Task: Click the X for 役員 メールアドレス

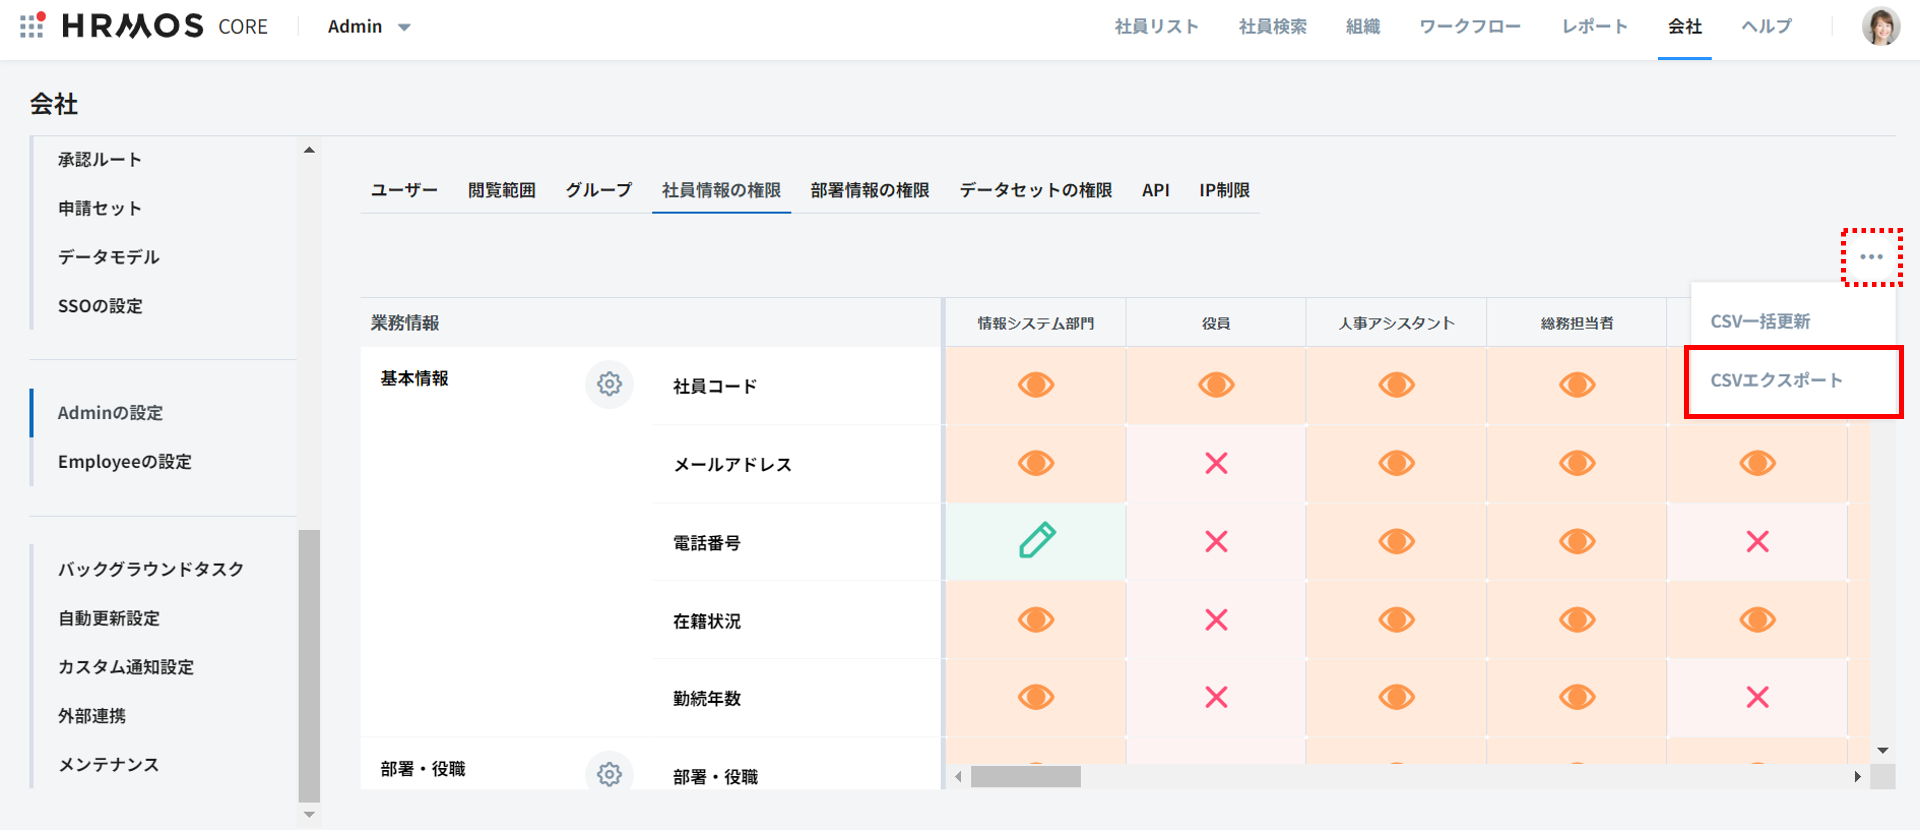Action: 1216,463
